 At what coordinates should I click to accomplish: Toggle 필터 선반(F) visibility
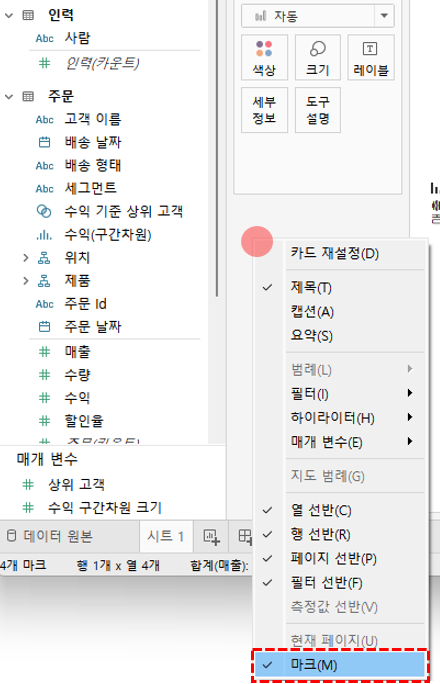[339, 583]
